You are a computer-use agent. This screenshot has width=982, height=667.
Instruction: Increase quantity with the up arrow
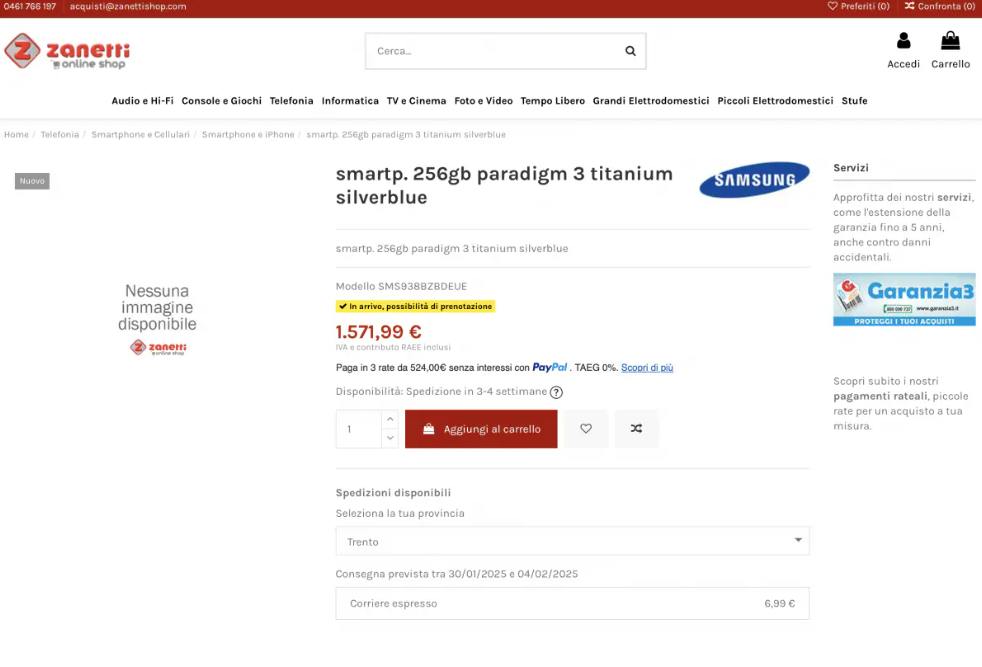tap(390, 419)
